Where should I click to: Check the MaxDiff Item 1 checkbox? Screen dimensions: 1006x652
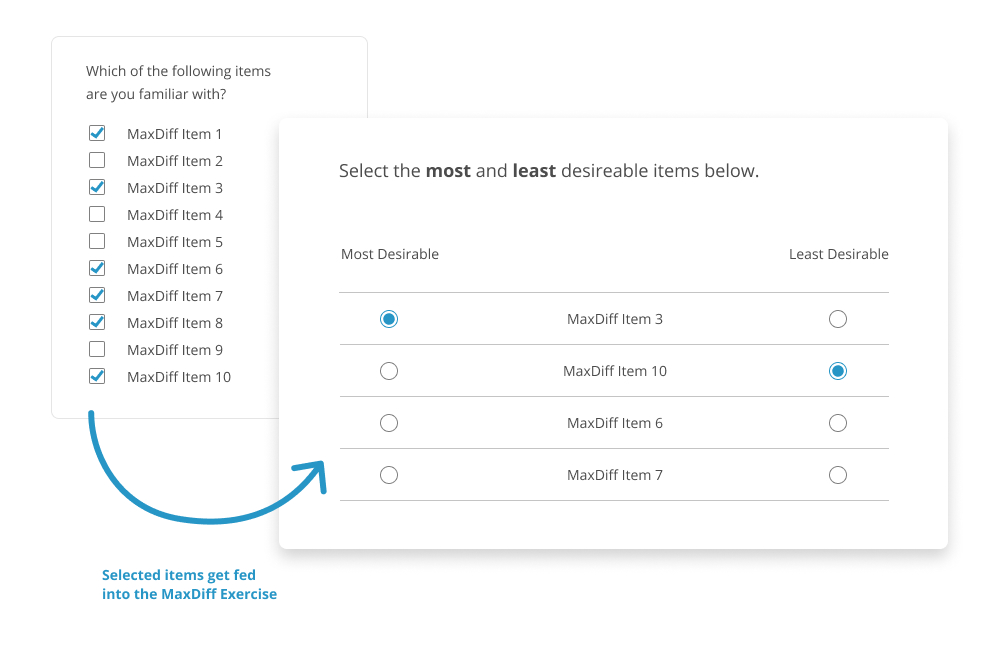coord(97,133)
